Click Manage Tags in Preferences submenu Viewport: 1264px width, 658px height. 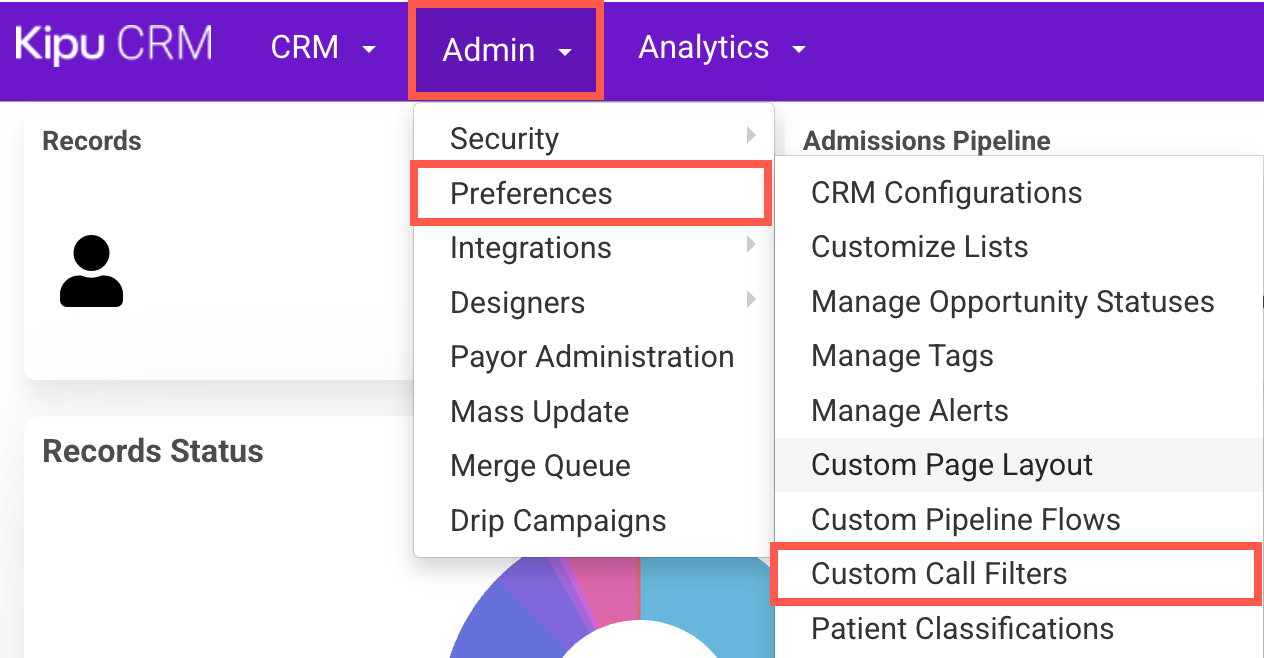pyautogui.click(x=902, y=355)
